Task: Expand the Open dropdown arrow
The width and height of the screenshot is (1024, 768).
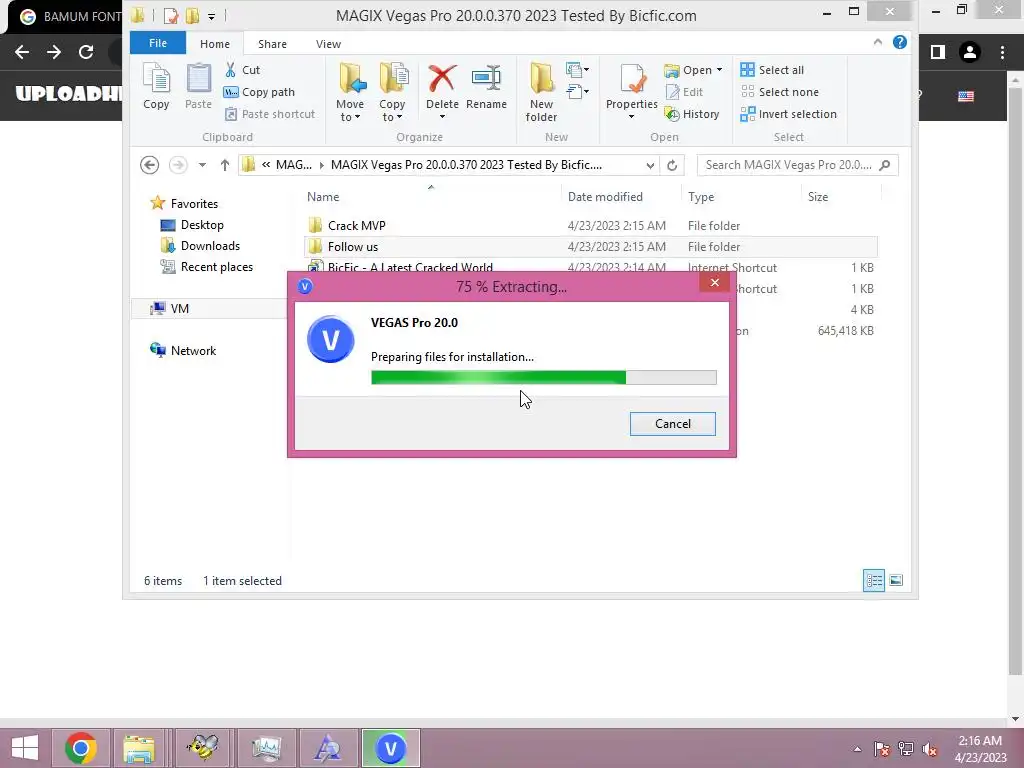Action: pyautogui.click(x=720, y=70)
